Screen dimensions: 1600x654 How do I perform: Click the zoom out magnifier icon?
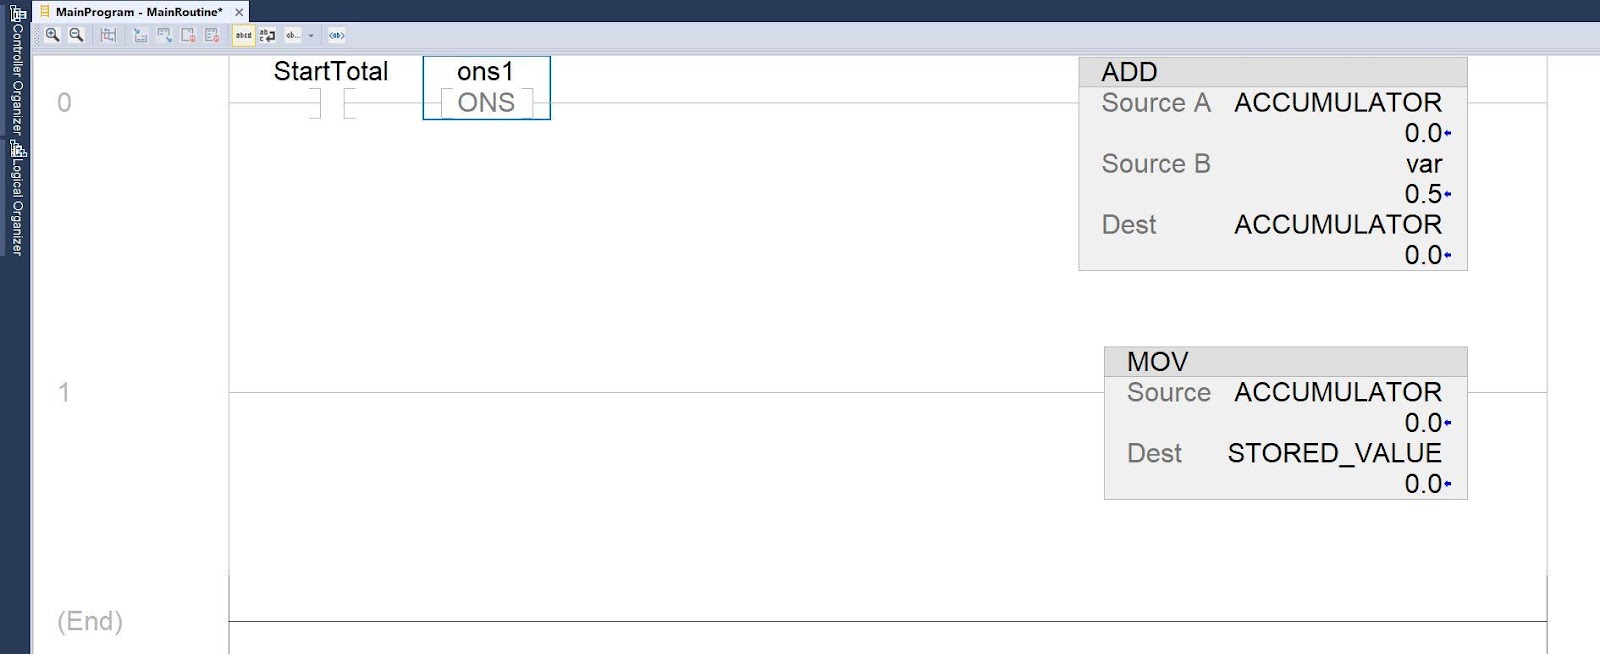76,35
